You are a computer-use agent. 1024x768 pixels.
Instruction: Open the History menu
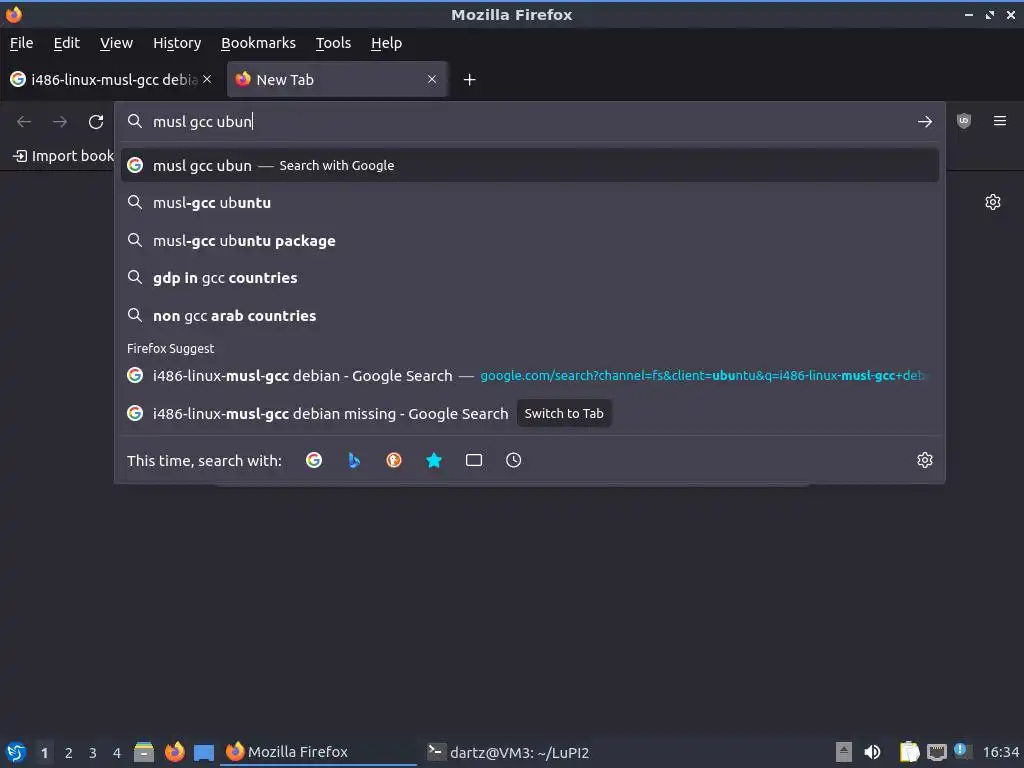coord(177,43)
